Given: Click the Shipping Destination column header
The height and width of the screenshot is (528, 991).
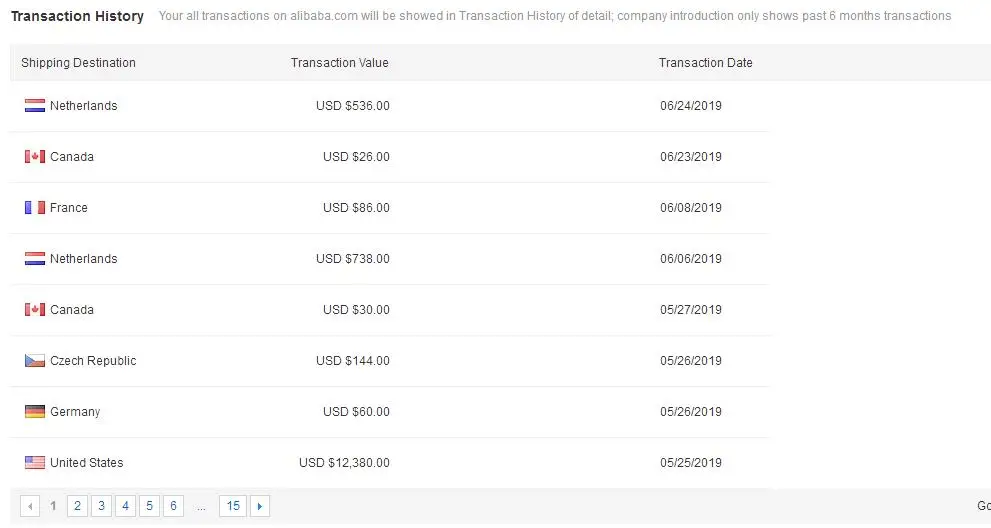Looking at the screenshot, I should click(x=78, y=63).
